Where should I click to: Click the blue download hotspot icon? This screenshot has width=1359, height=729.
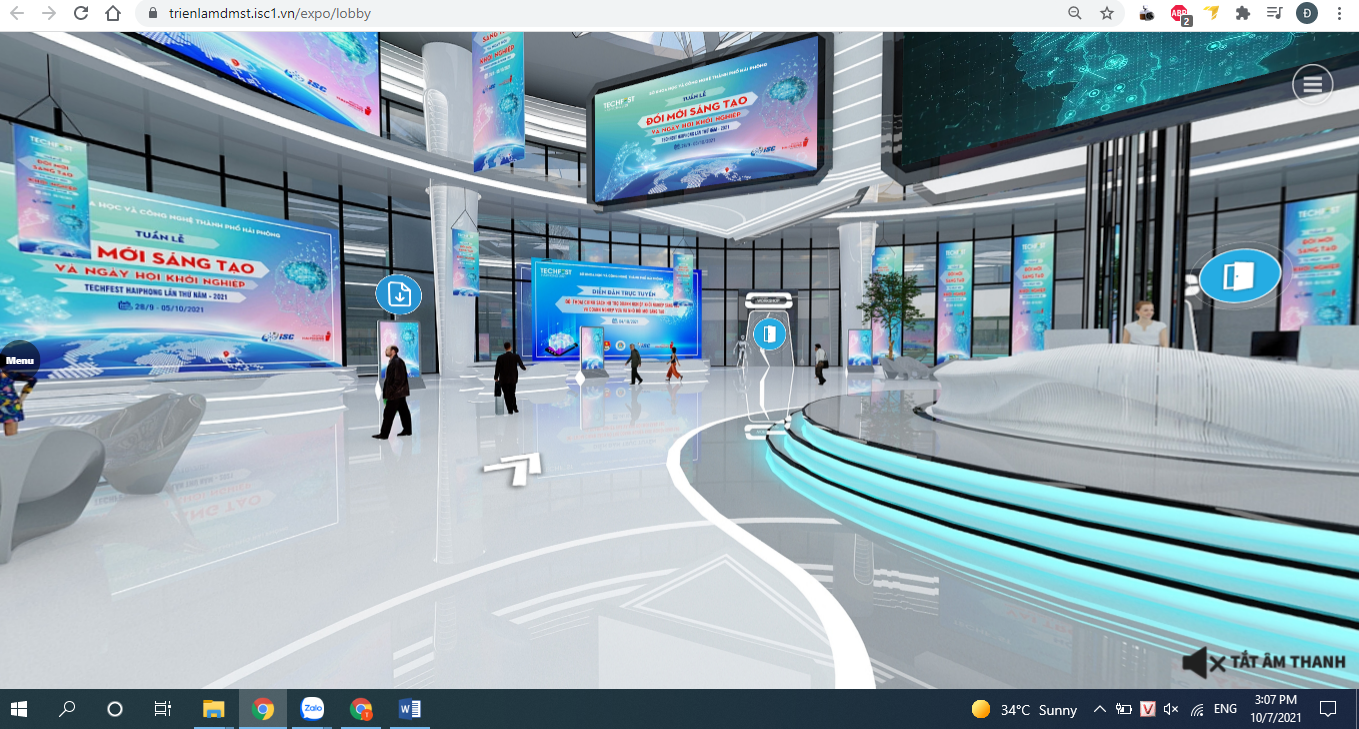(399, 294)
